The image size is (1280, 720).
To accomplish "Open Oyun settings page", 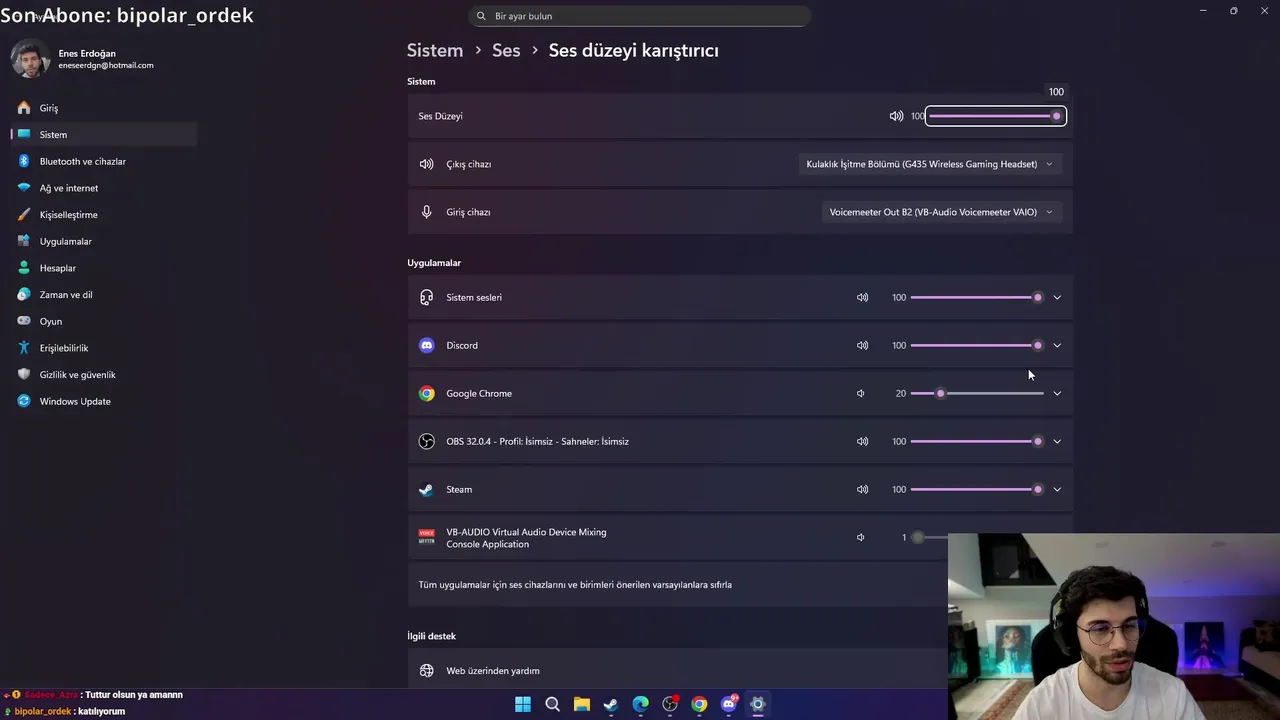I will tap(104, 321).
